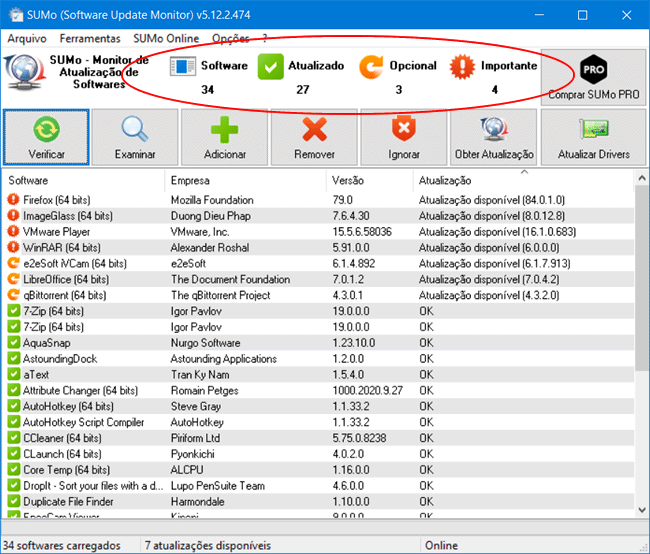Click the orange icon beside LibreOffice

pos(13,279)
